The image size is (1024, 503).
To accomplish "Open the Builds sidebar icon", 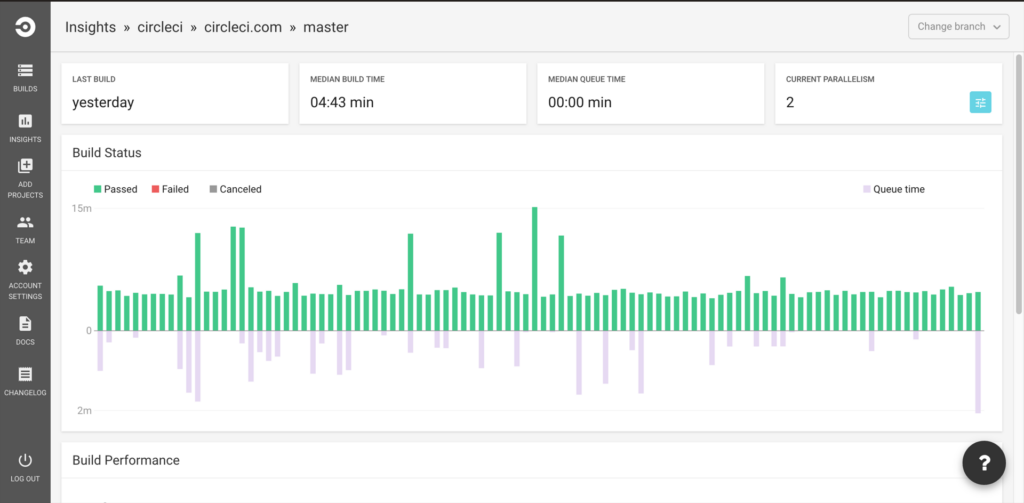I will [25, 70].
